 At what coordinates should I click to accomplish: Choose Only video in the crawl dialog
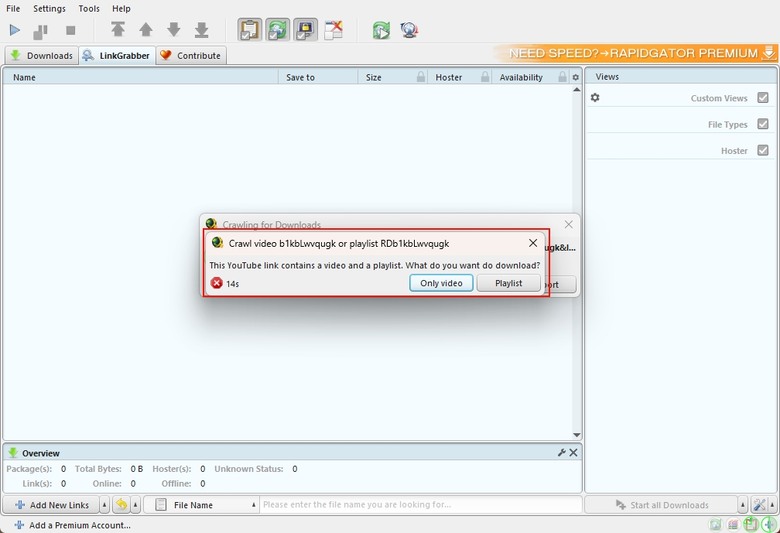[x=441, y=283]
